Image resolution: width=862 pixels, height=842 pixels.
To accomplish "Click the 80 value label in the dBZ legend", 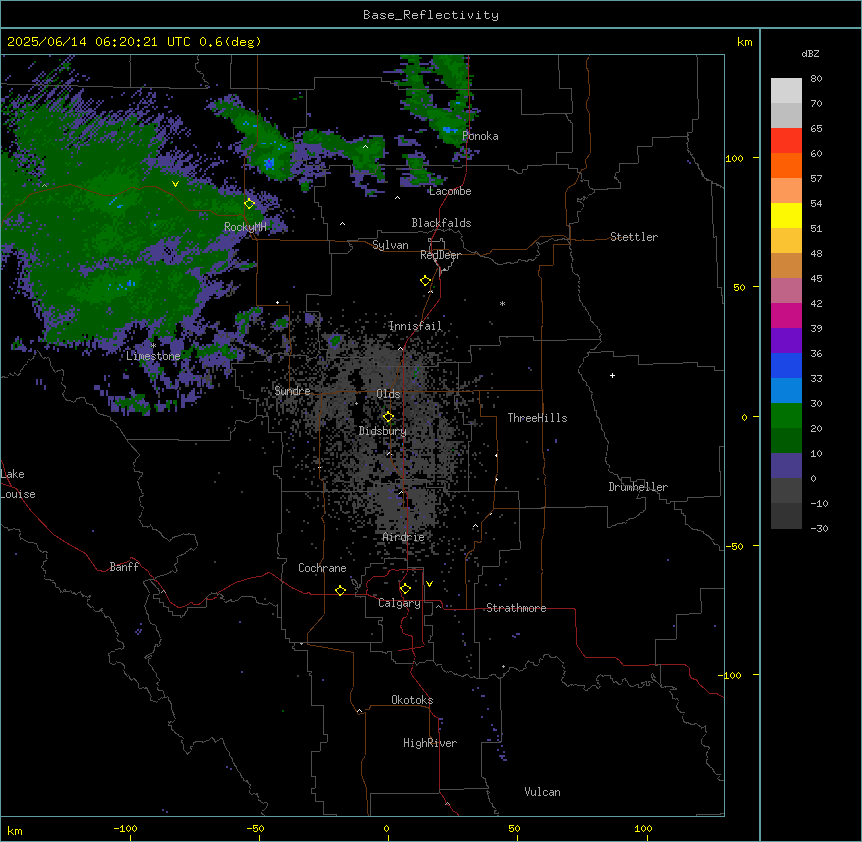I will (x=816, y=79).
